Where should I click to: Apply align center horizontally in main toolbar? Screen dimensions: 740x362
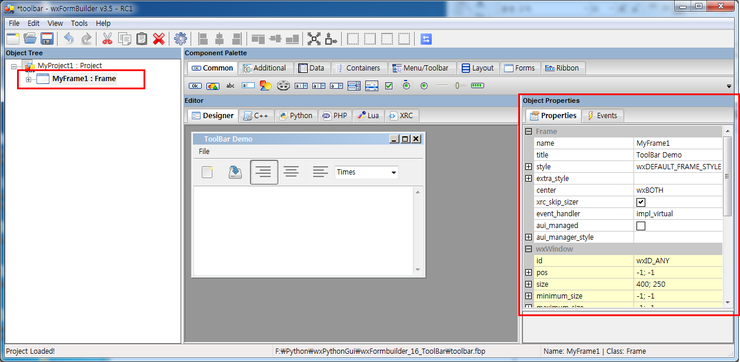(x=219, y=39)
